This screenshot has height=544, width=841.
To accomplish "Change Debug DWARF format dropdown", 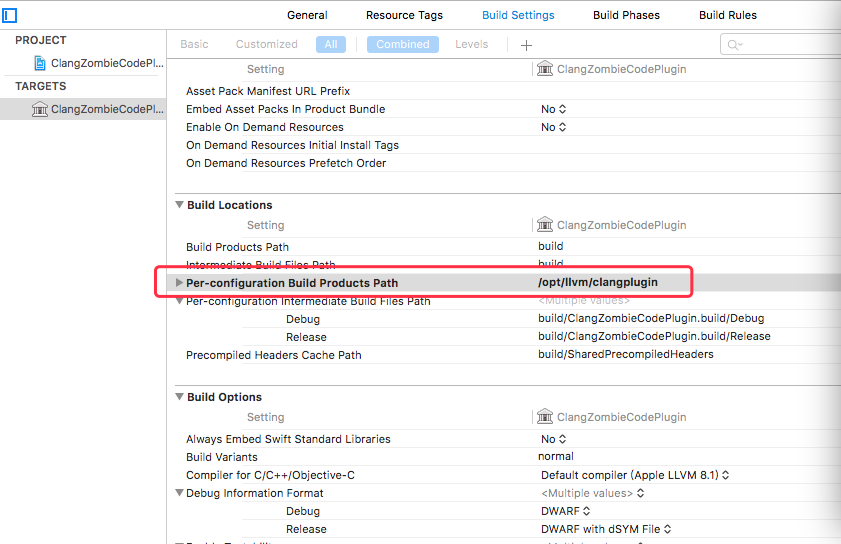I will (x=565, y=511).
